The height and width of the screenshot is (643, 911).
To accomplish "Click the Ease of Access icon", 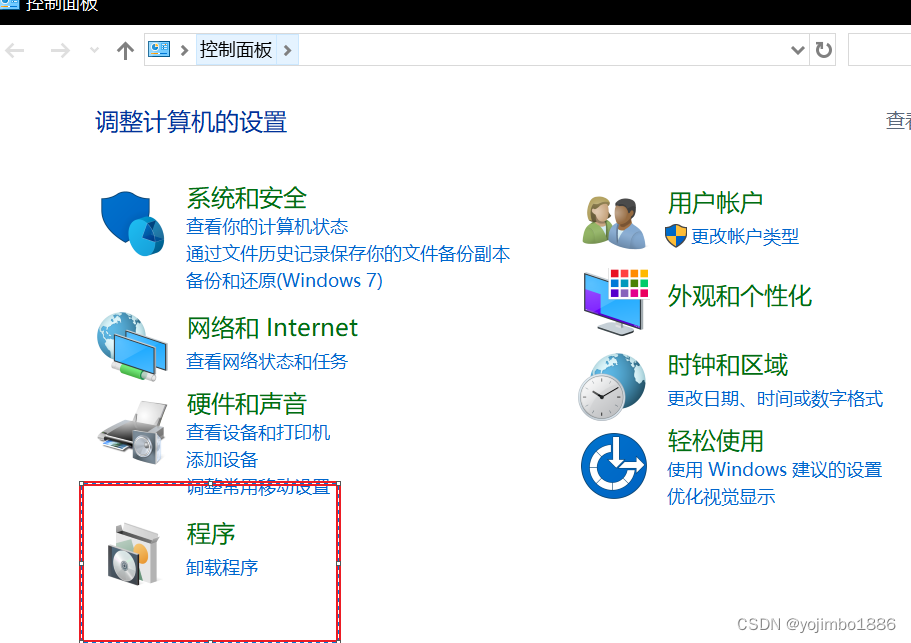I will 614,466.
